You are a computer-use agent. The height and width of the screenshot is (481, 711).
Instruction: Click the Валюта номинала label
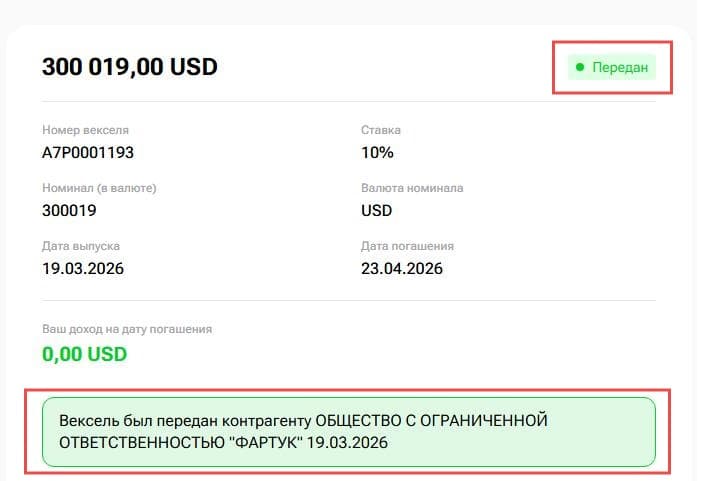point(411,188)
